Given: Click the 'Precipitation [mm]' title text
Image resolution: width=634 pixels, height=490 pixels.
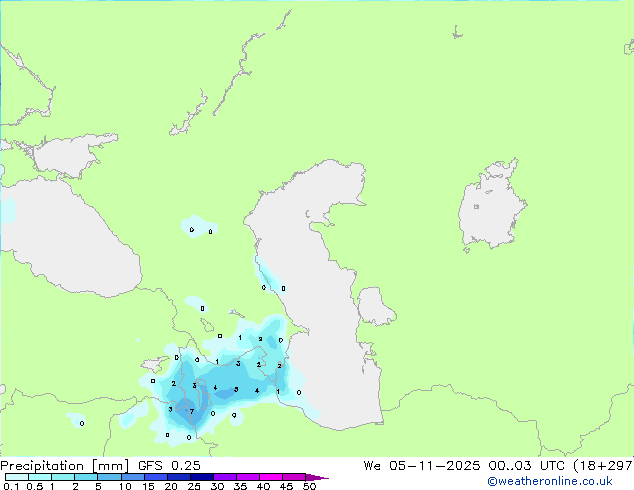Looking at the screenshot, I should [x=64, y=466].
